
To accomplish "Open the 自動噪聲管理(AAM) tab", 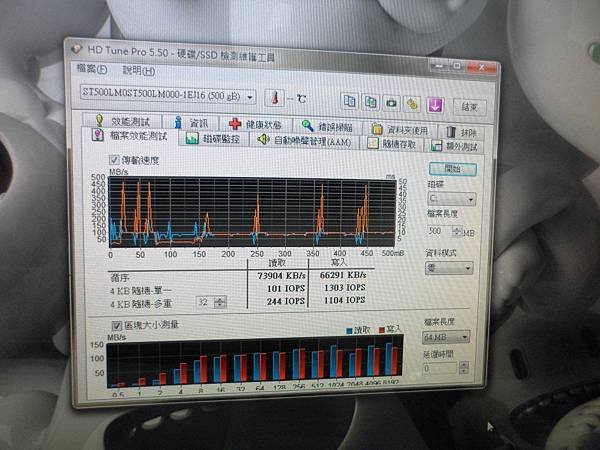I will click(305, 141).
